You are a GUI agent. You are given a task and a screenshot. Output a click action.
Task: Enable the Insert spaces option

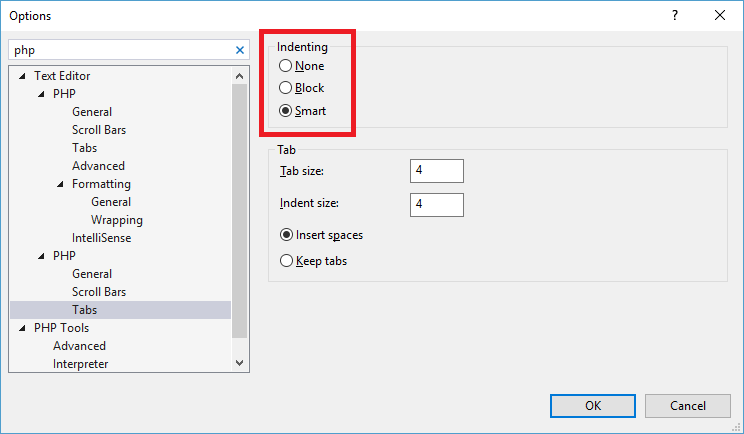pyautogui.click(x=287, y=235)
